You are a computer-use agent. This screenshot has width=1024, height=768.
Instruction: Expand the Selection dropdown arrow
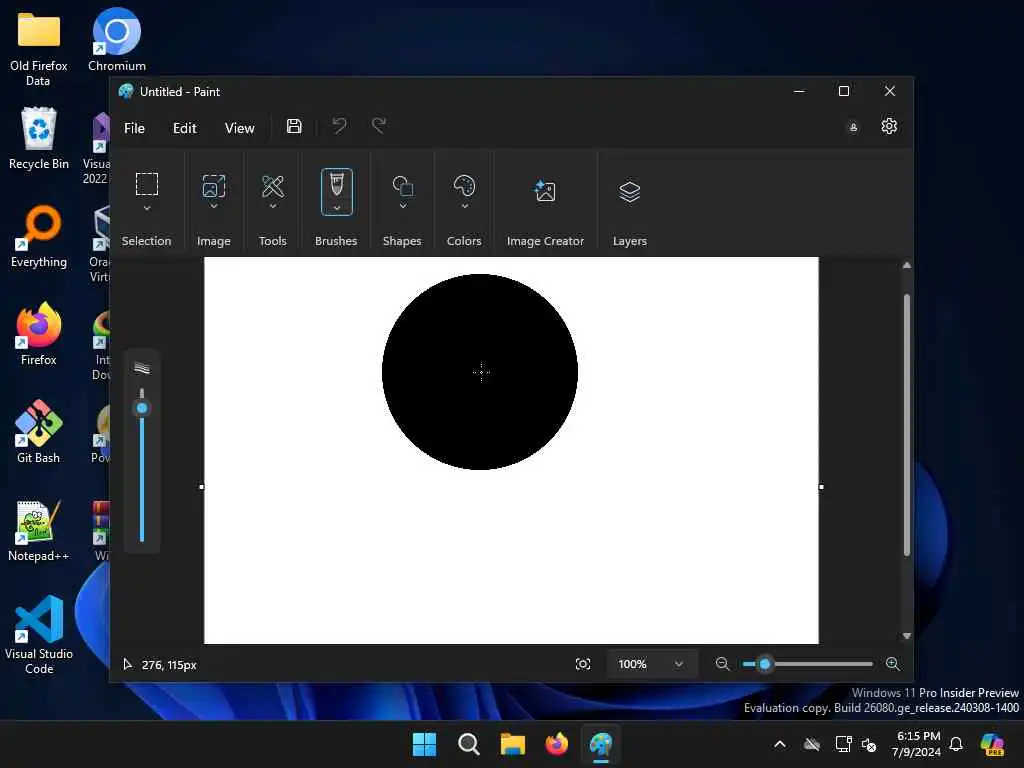coord(147,208)
